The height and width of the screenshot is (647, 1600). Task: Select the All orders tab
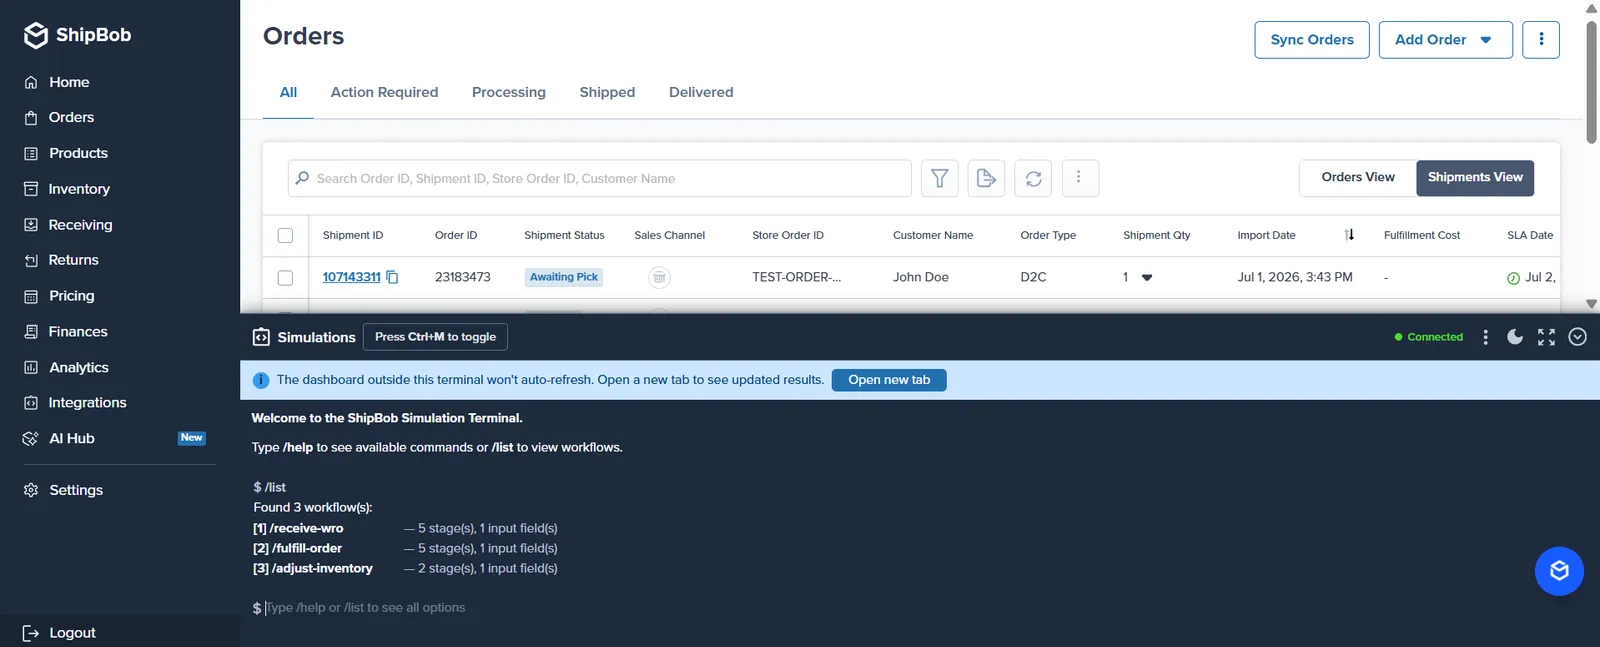coord(288,92)
